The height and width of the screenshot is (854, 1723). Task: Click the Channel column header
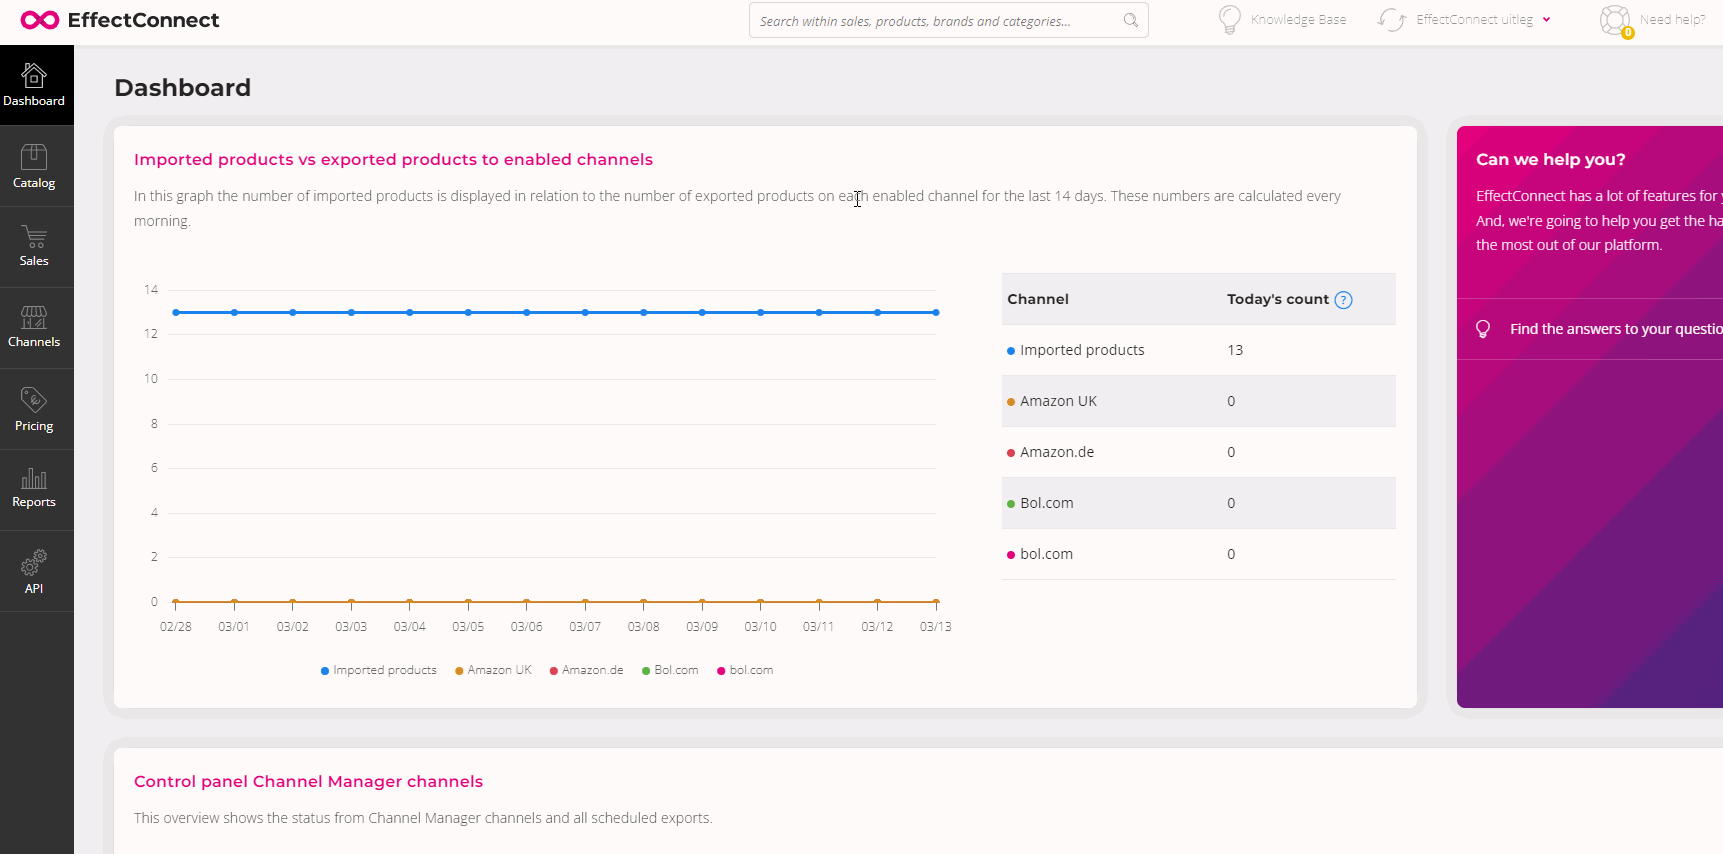click(x=1038, y=299)
